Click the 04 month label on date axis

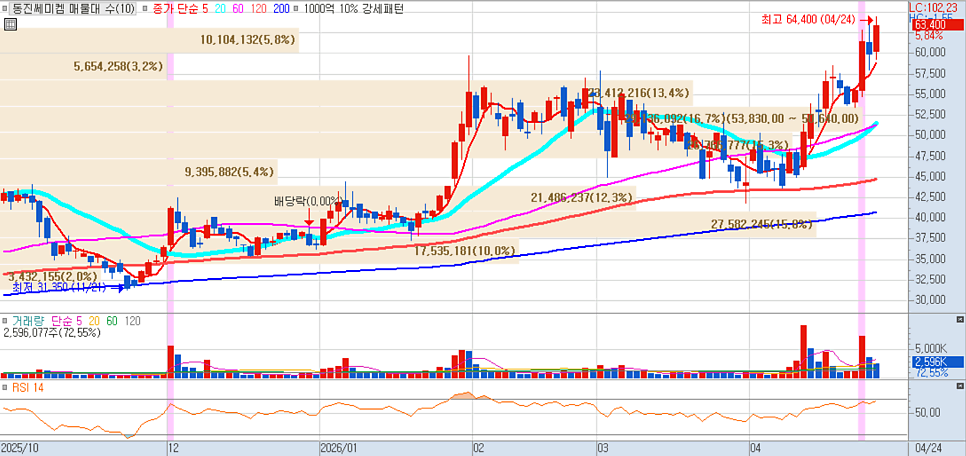click(x=757, y=448)
